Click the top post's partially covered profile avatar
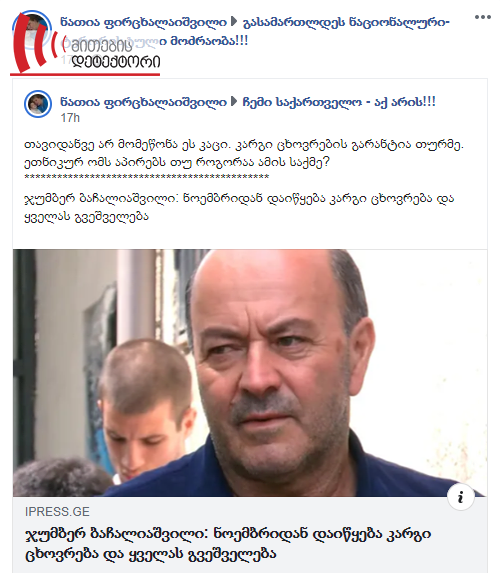500x573 pixels. click(x=31, y=33)
